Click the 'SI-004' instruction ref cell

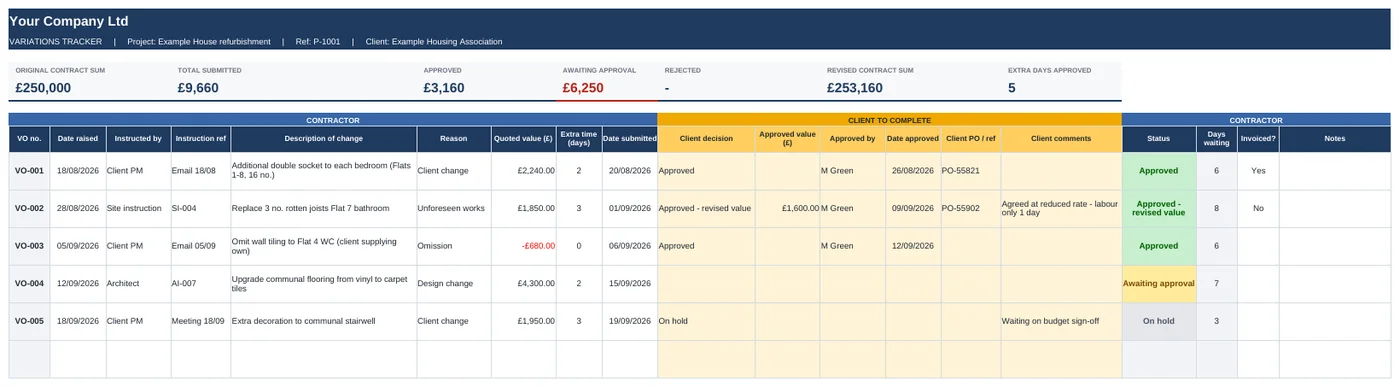pyautogui.click(x=201, y=209)
